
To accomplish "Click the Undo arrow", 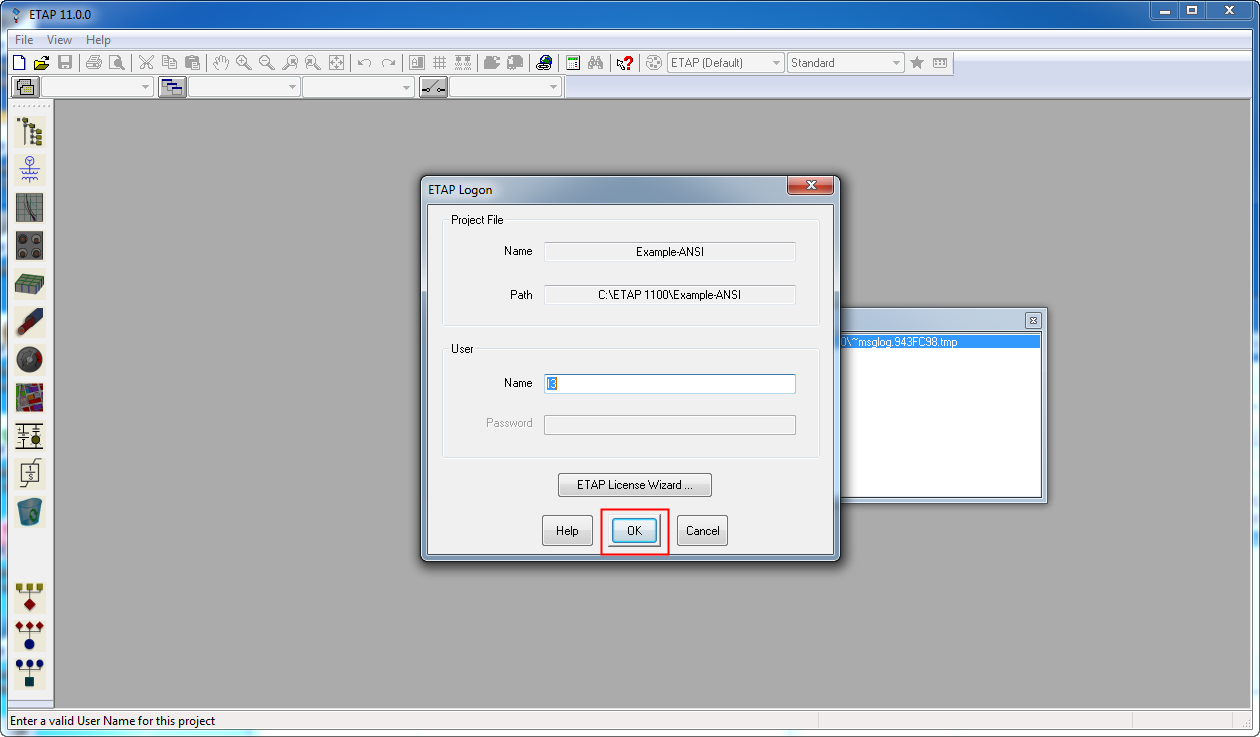I will (365, 63).
